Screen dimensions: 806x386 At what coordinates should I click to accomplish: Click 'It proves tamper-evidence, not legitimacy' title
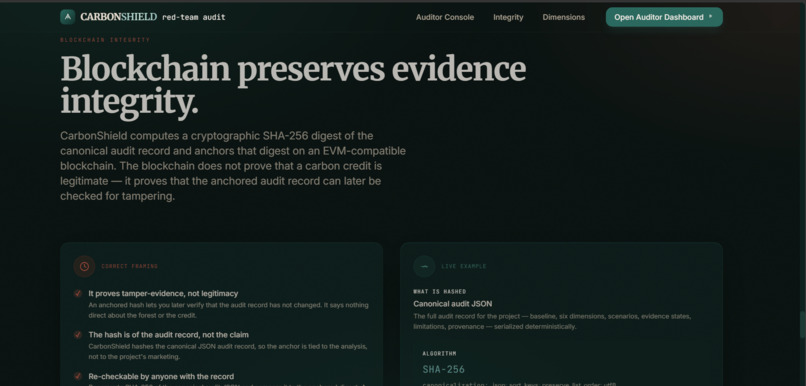tap(163, 293)
